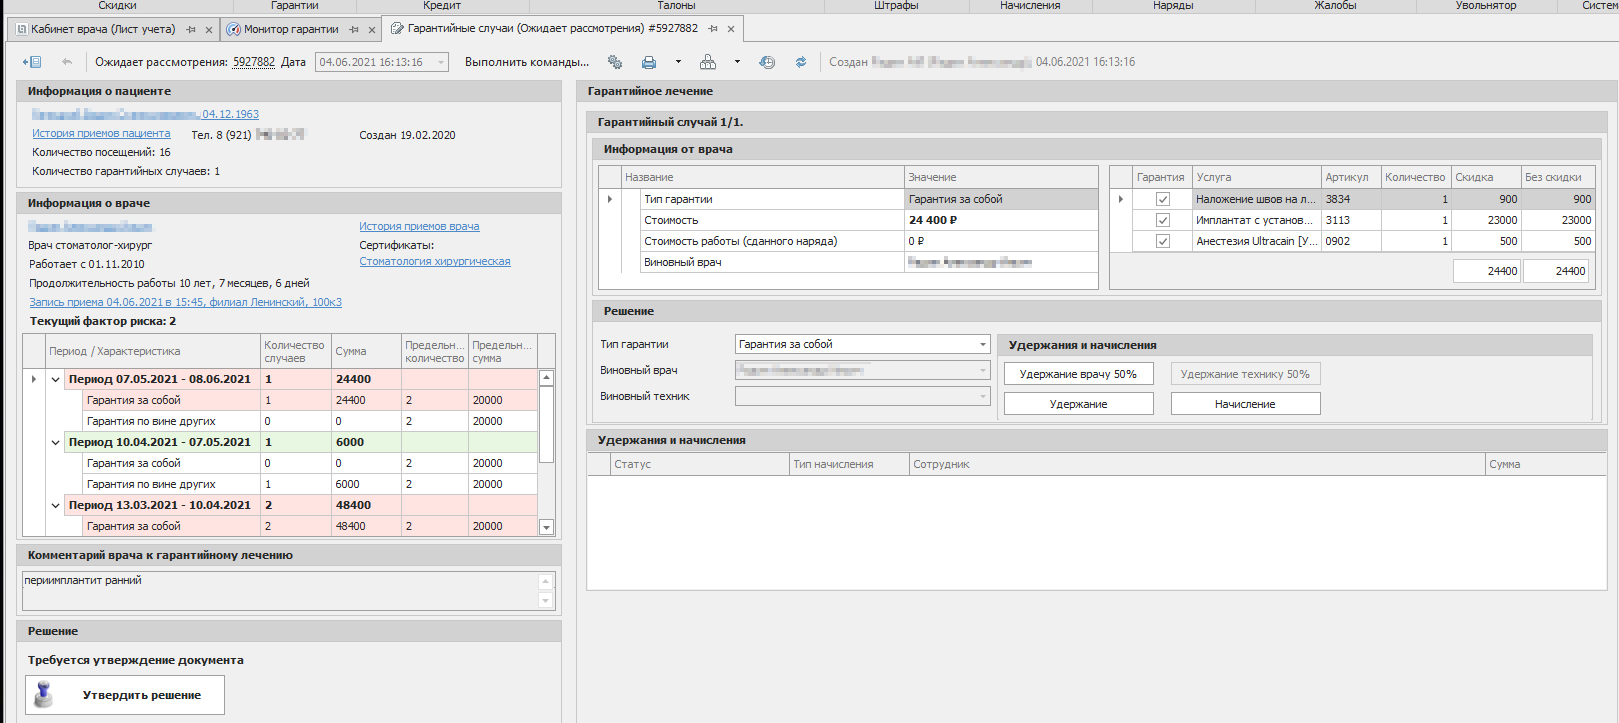
Task: Open the dropdown arrow beside the print icon
Action: pyautogui.click(x=678, y=62)
